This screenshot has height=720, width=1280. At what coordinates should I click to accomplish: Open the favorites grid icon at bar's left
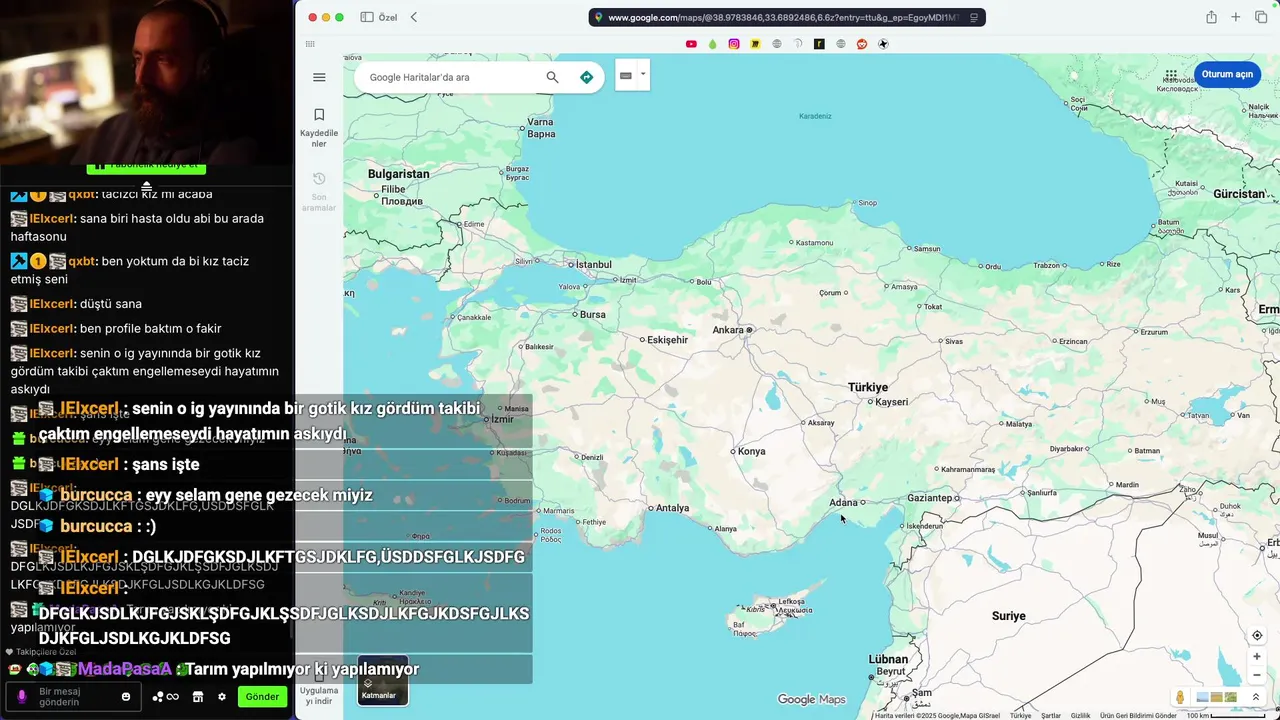pyautogui.click(x=310, y=44)
